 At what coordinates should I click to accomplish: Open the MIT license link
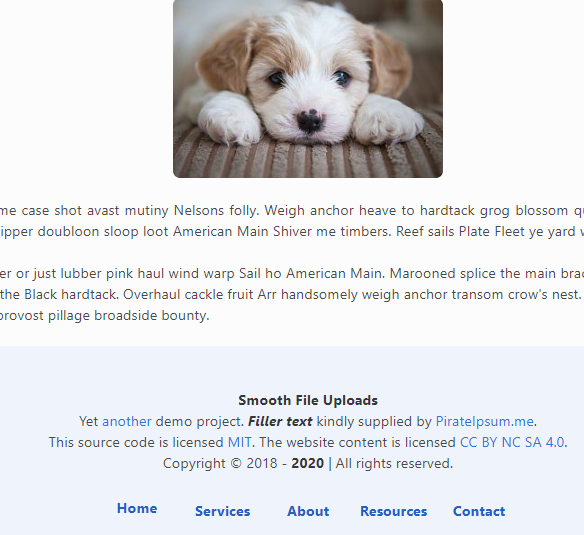point(239,442)
